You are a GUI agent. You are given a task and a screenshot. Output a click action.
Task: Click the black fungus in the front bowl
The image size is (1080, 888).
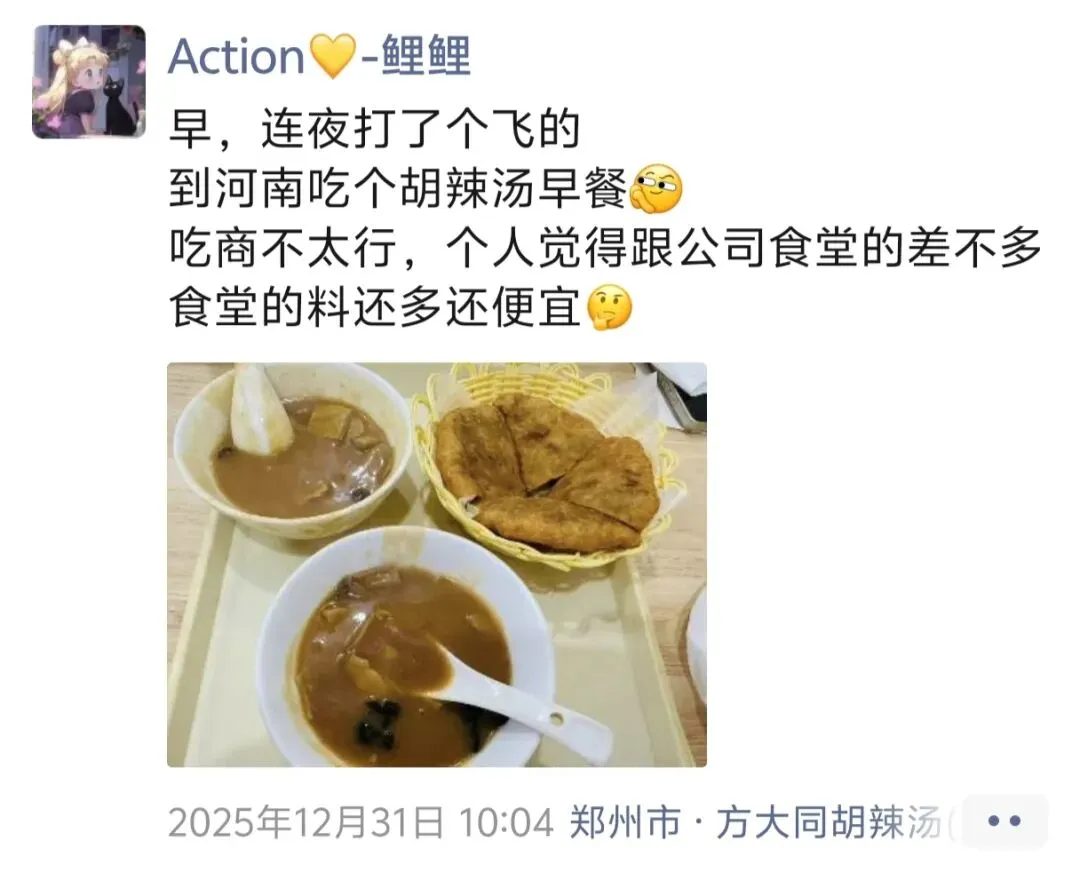pos(377,722)
